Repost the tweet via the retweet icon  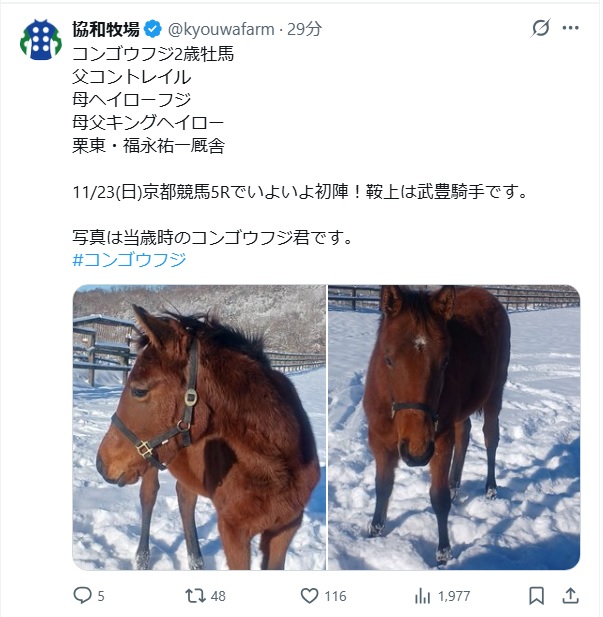point(196,596)
